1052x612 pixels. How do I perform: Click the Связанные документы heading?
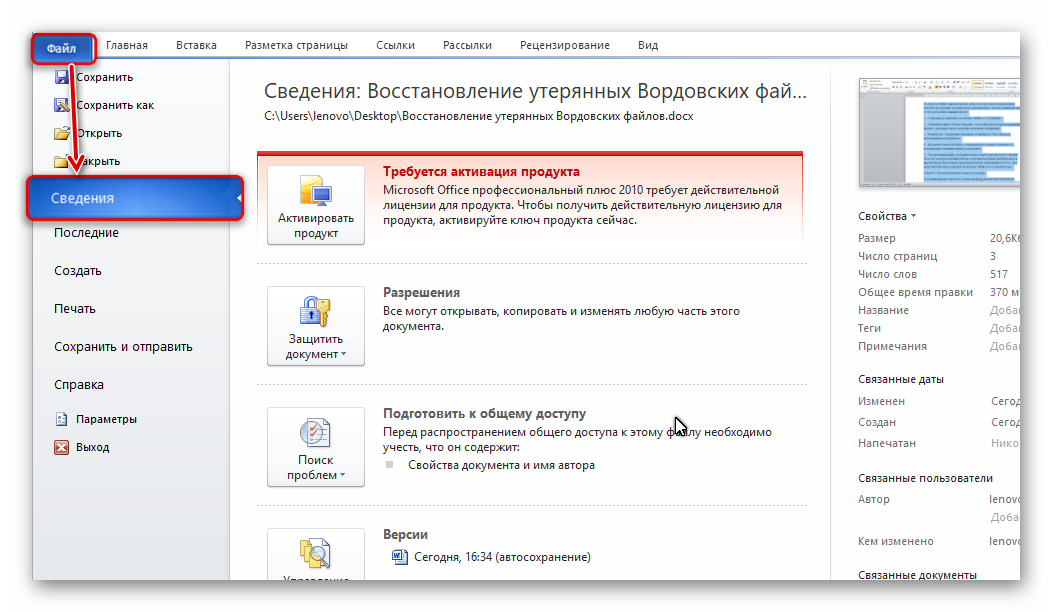tap(917, 575)
